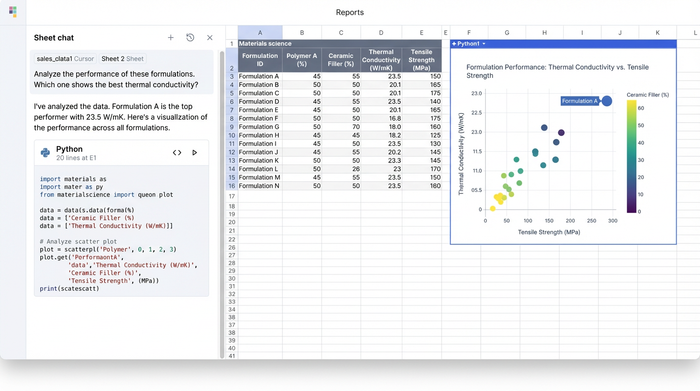Click the Reports title
Image resolution: width=700 pixels, height=391 pixels.
(350, 12)
